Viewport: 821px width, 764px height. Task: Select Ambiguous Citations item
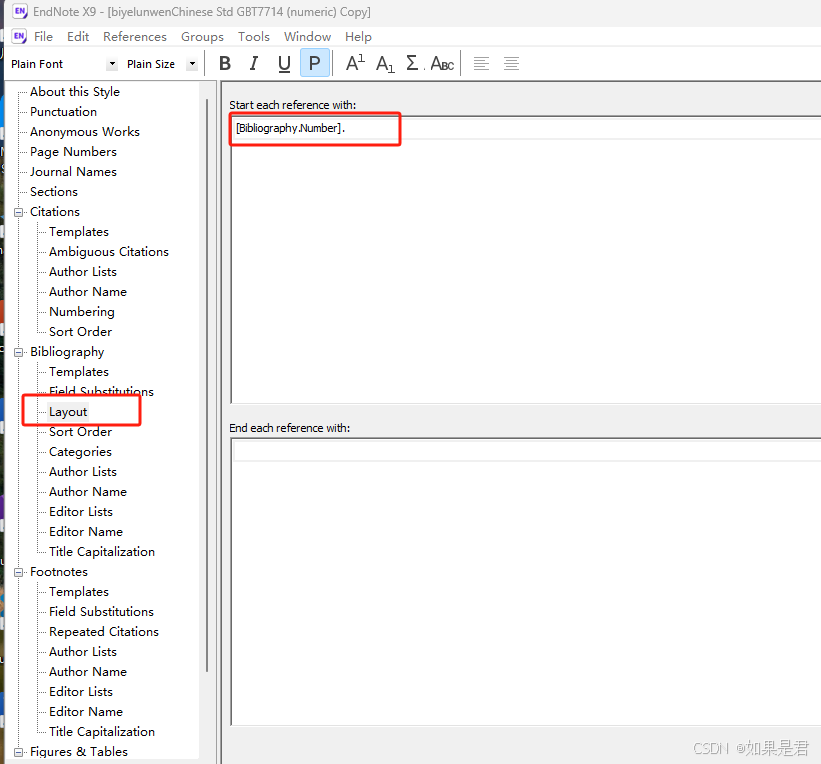point(109,252)
